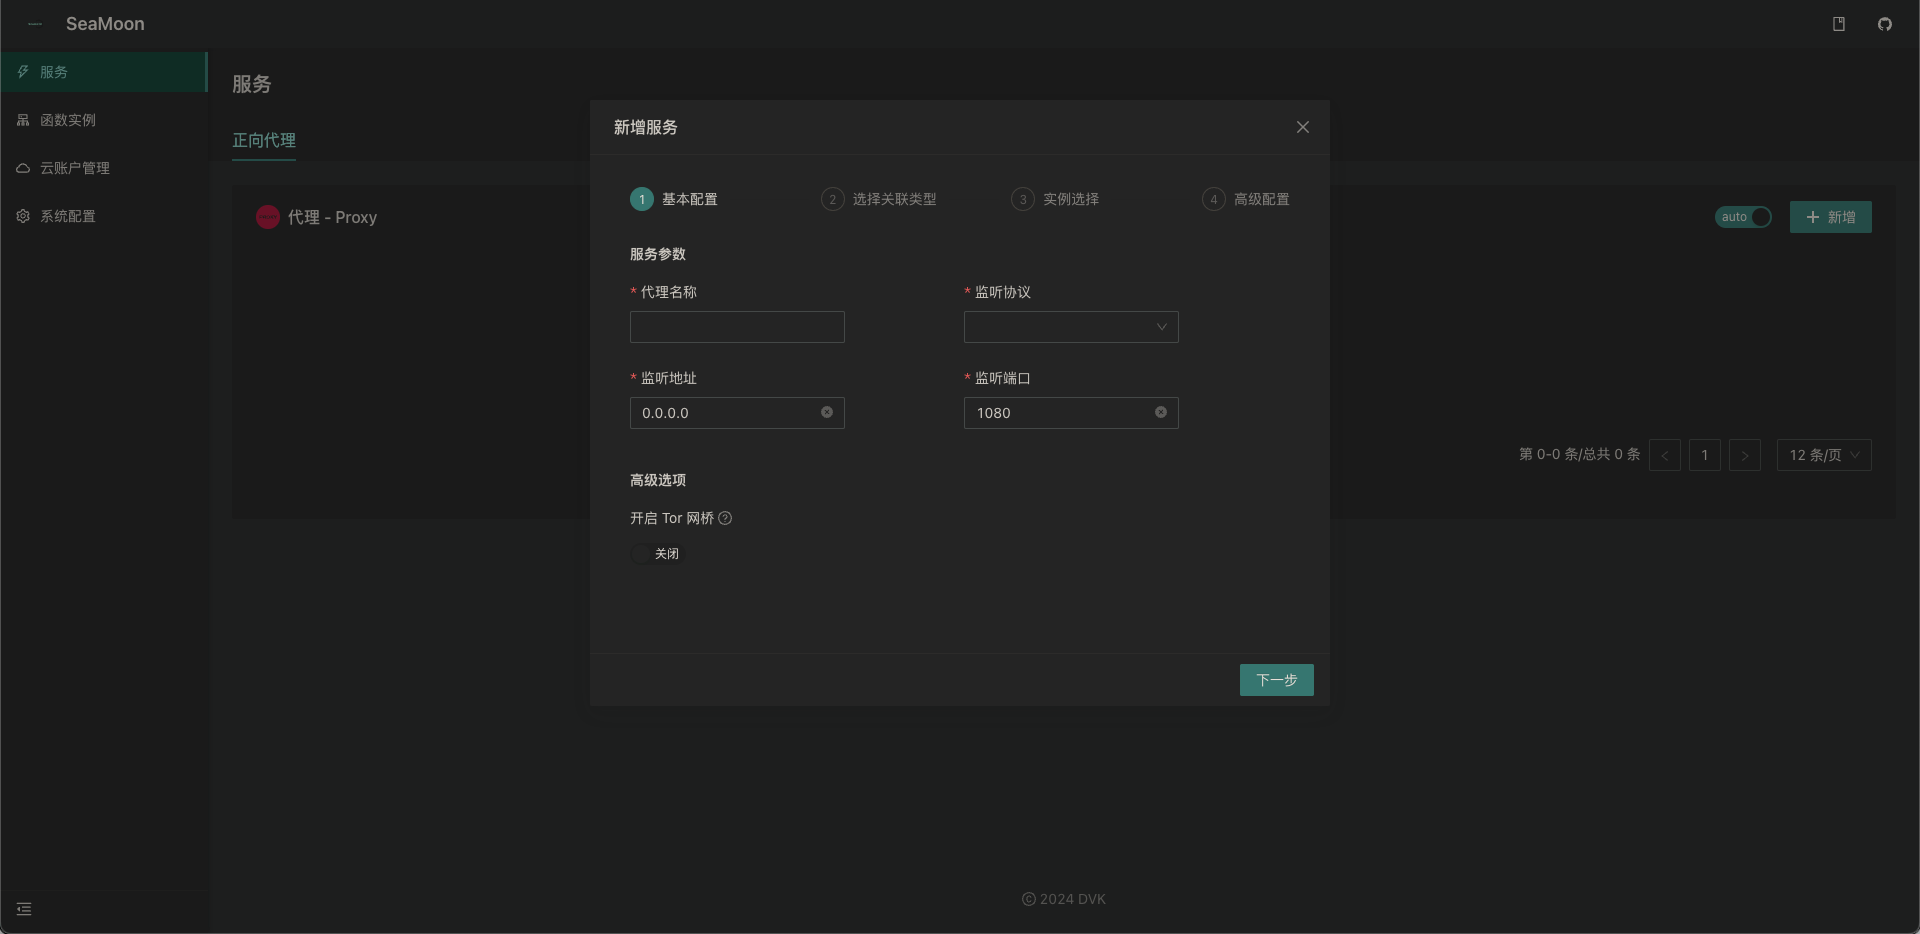Open 系统配置 in the sidebar
Viewport: 1920px width, 934px height.
pyautogui.click(x=104, y=216)
